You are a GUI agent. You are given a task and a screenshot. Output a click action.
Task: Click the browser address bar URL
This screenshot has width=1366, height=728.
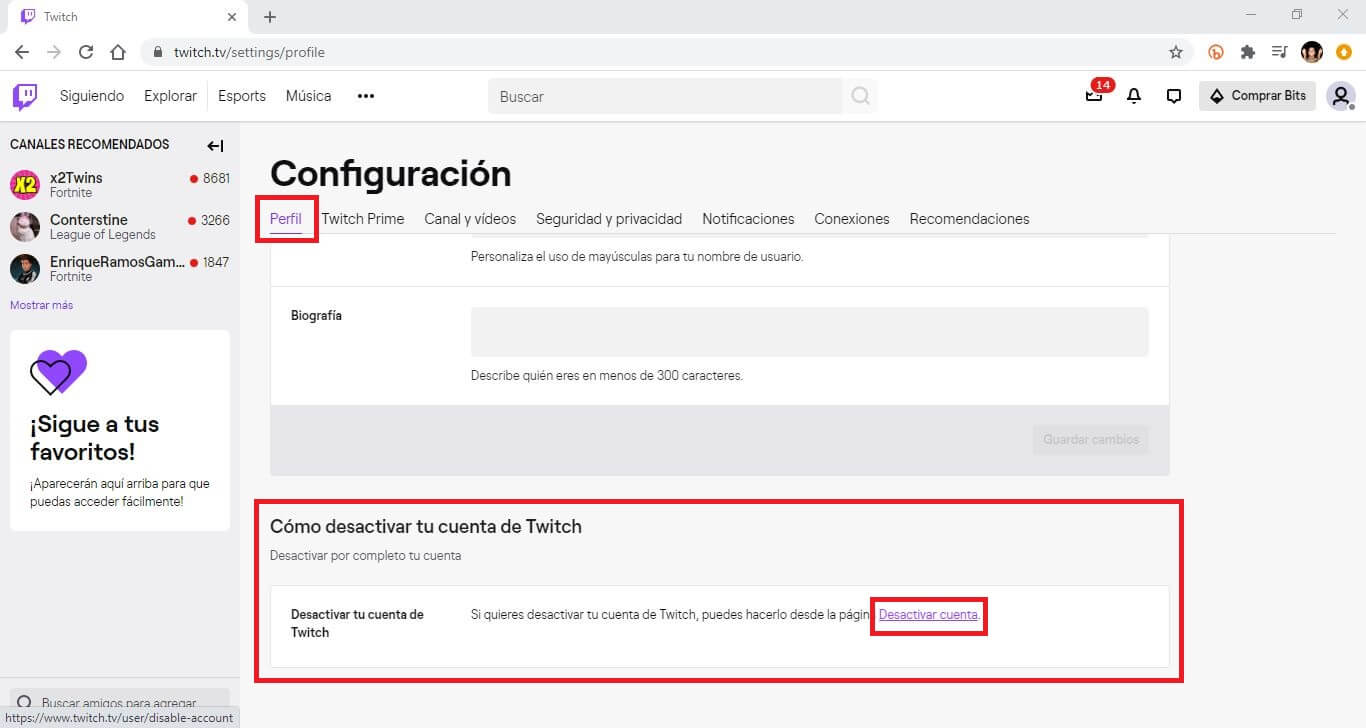(249, 52)
